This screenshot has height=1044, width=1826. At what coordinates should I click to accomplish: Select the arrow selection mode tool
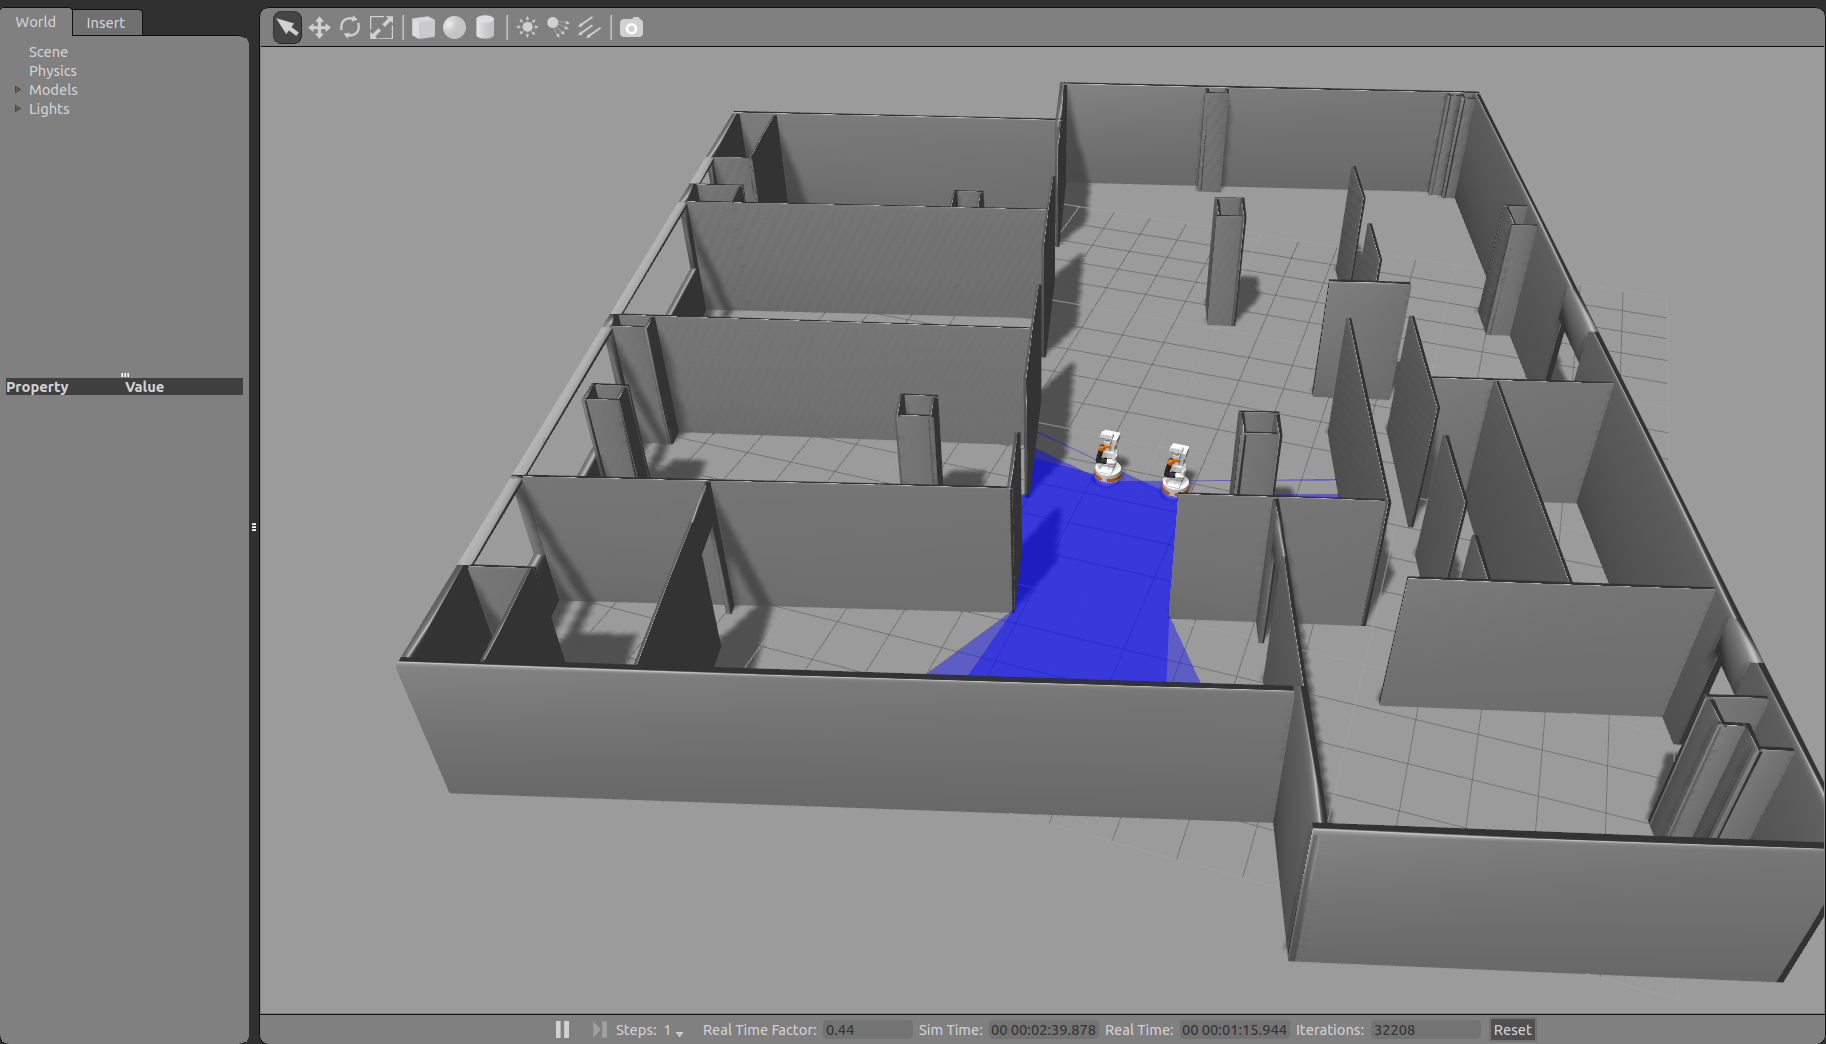[x=287, y=28]
